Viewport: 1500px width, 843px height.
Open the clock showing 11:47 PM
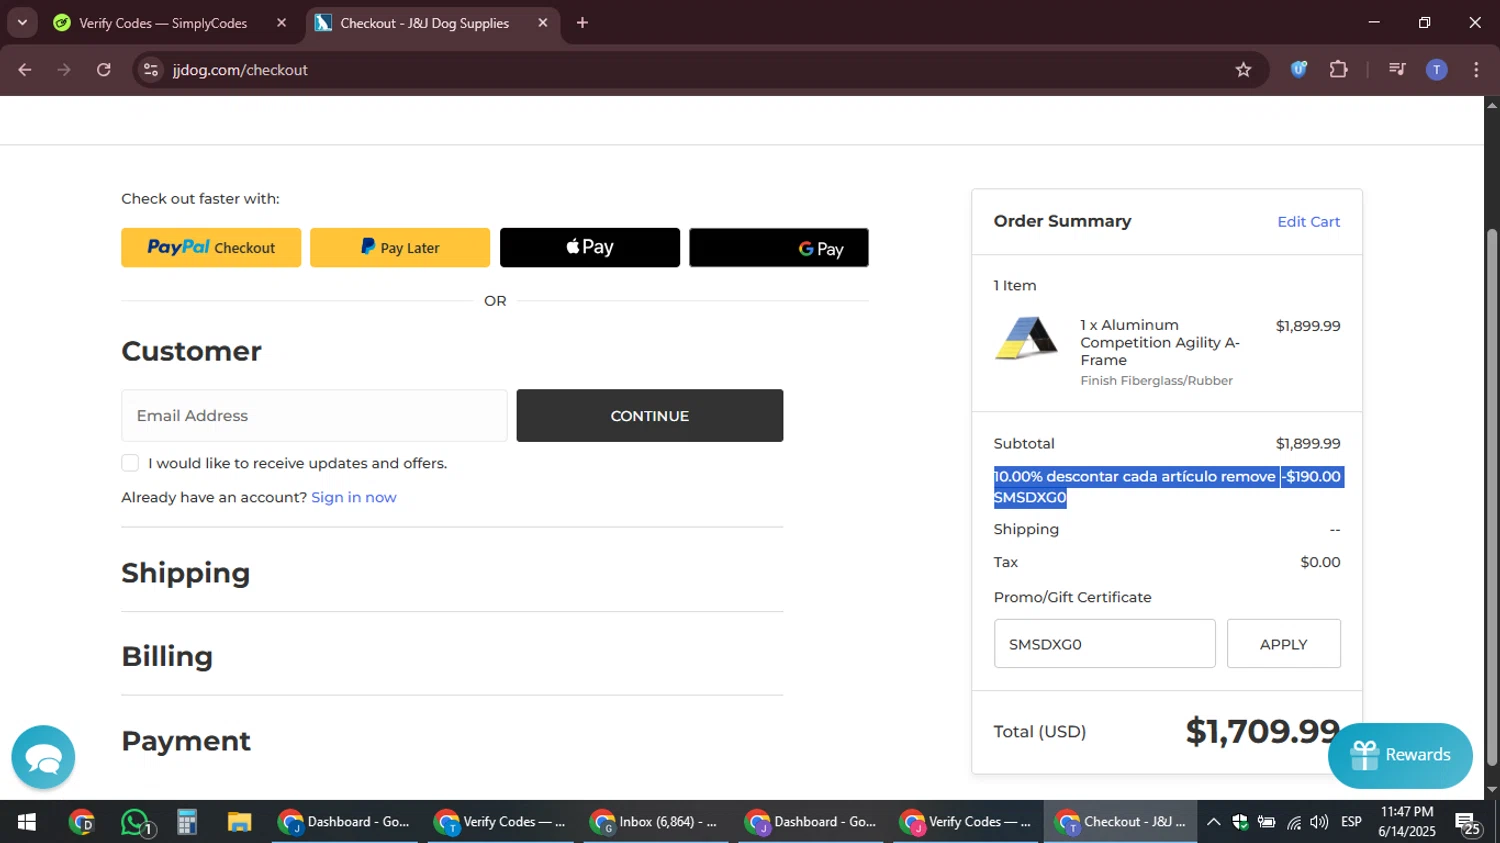[1406, 822]
